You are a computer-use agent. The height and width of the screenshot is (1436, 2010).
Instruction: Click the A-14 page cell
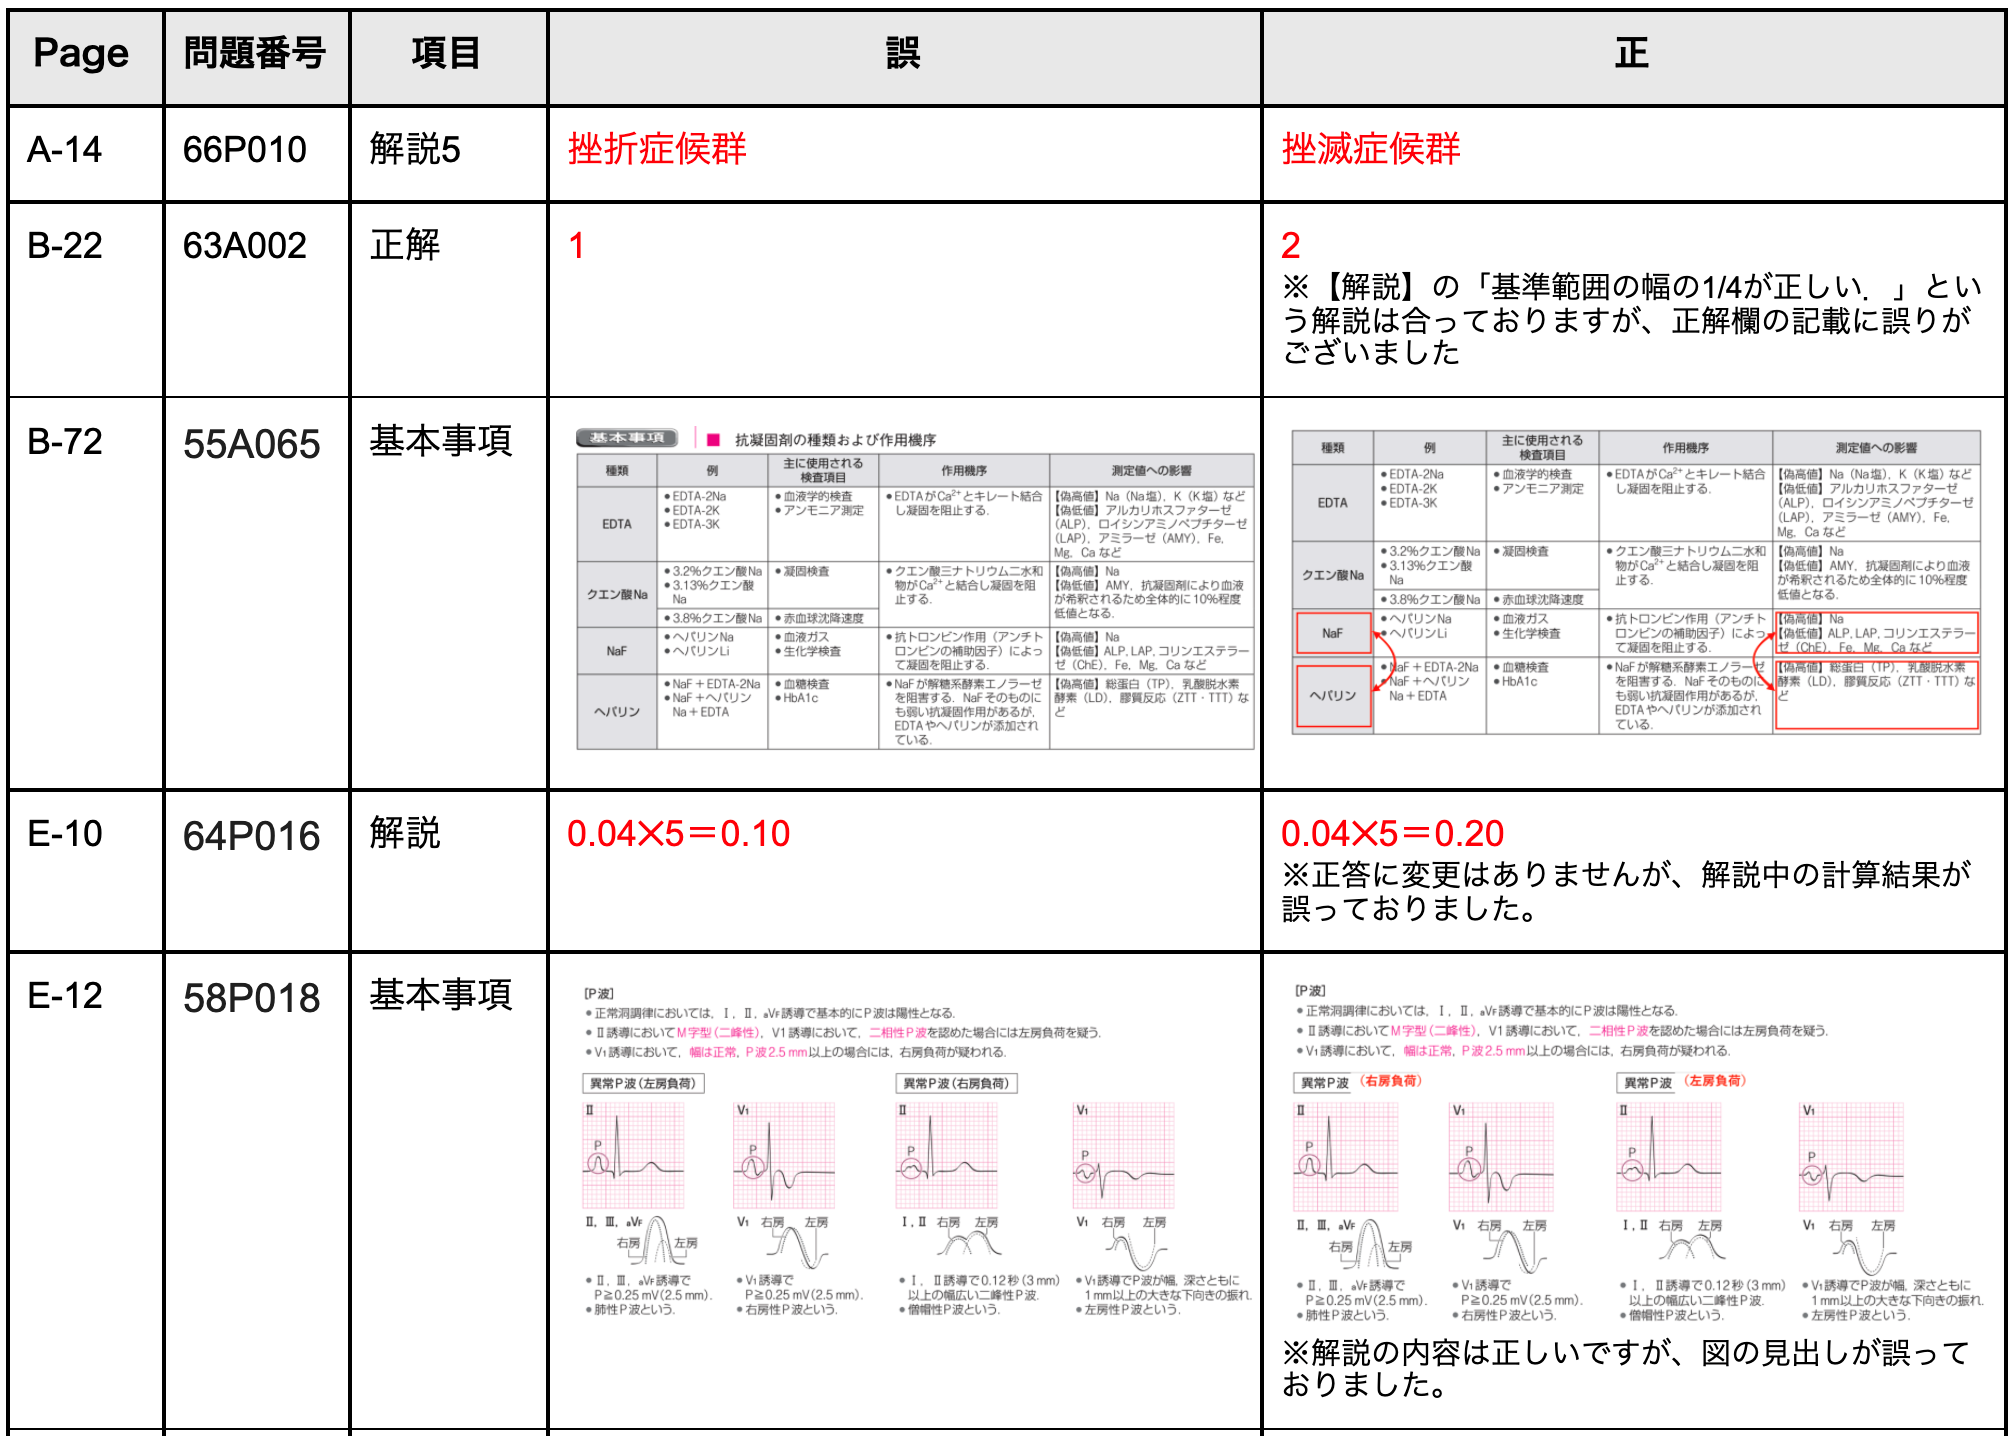click(x=85, y=153)
